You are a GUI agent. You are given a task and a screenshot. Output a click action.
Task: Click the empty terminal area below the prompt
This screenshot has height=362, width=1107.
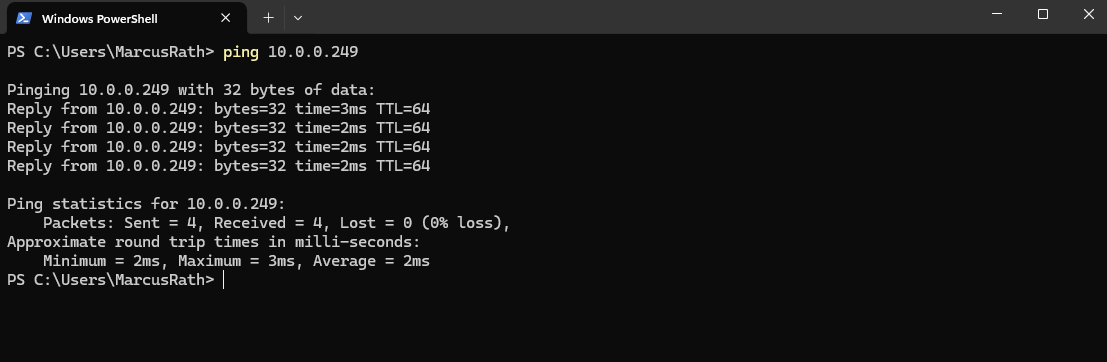coord(554,325)
